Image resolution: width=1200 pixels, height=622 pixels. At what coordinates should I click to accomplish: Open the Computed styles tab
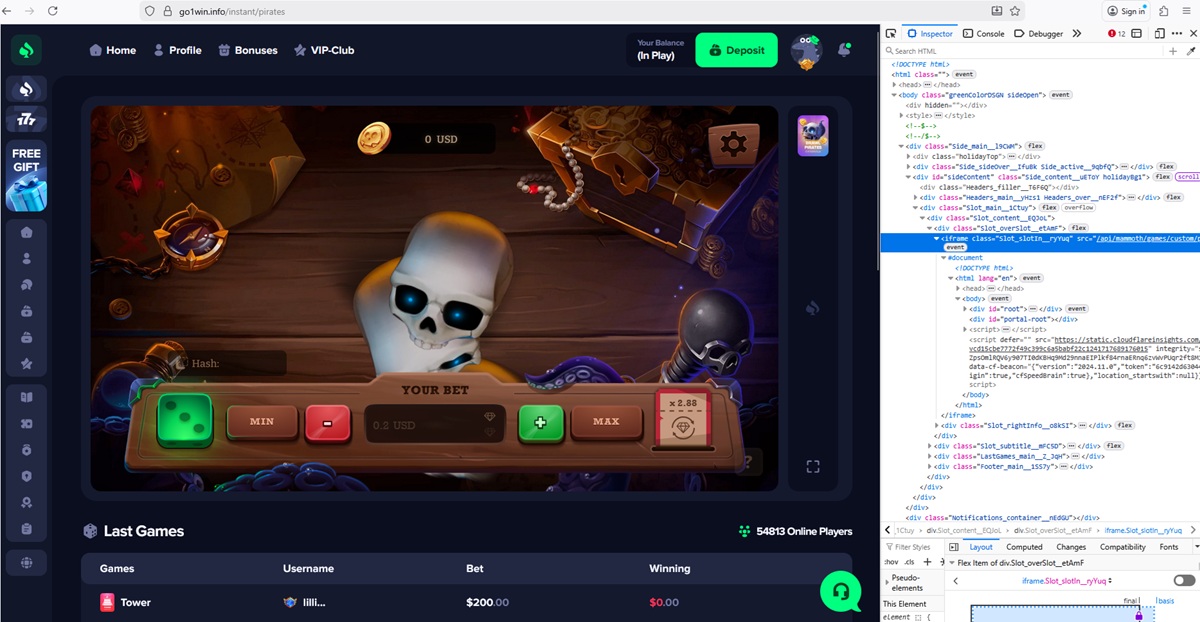tap(1024, 547)
